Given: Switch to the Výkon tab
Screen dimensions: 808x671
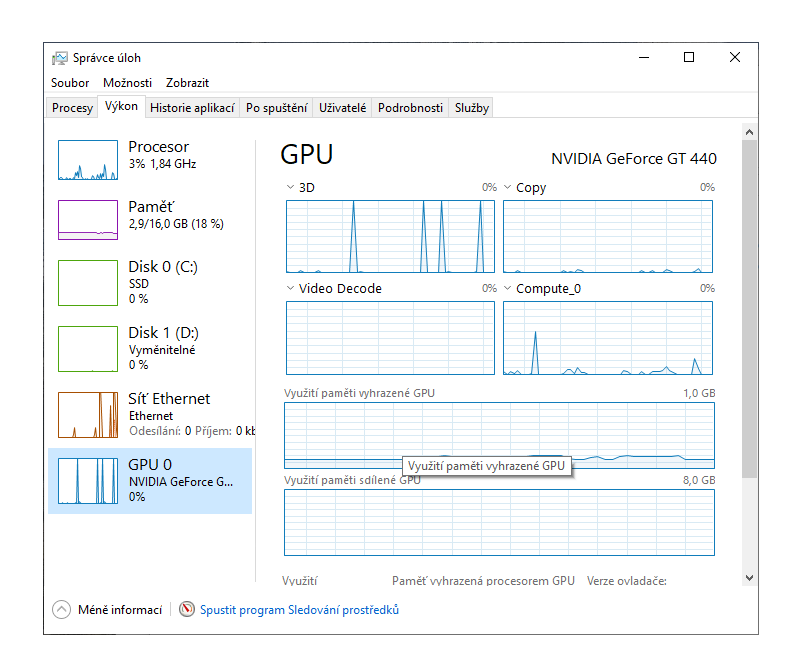Looking at the screenshot, I should (x=122, y=106).
